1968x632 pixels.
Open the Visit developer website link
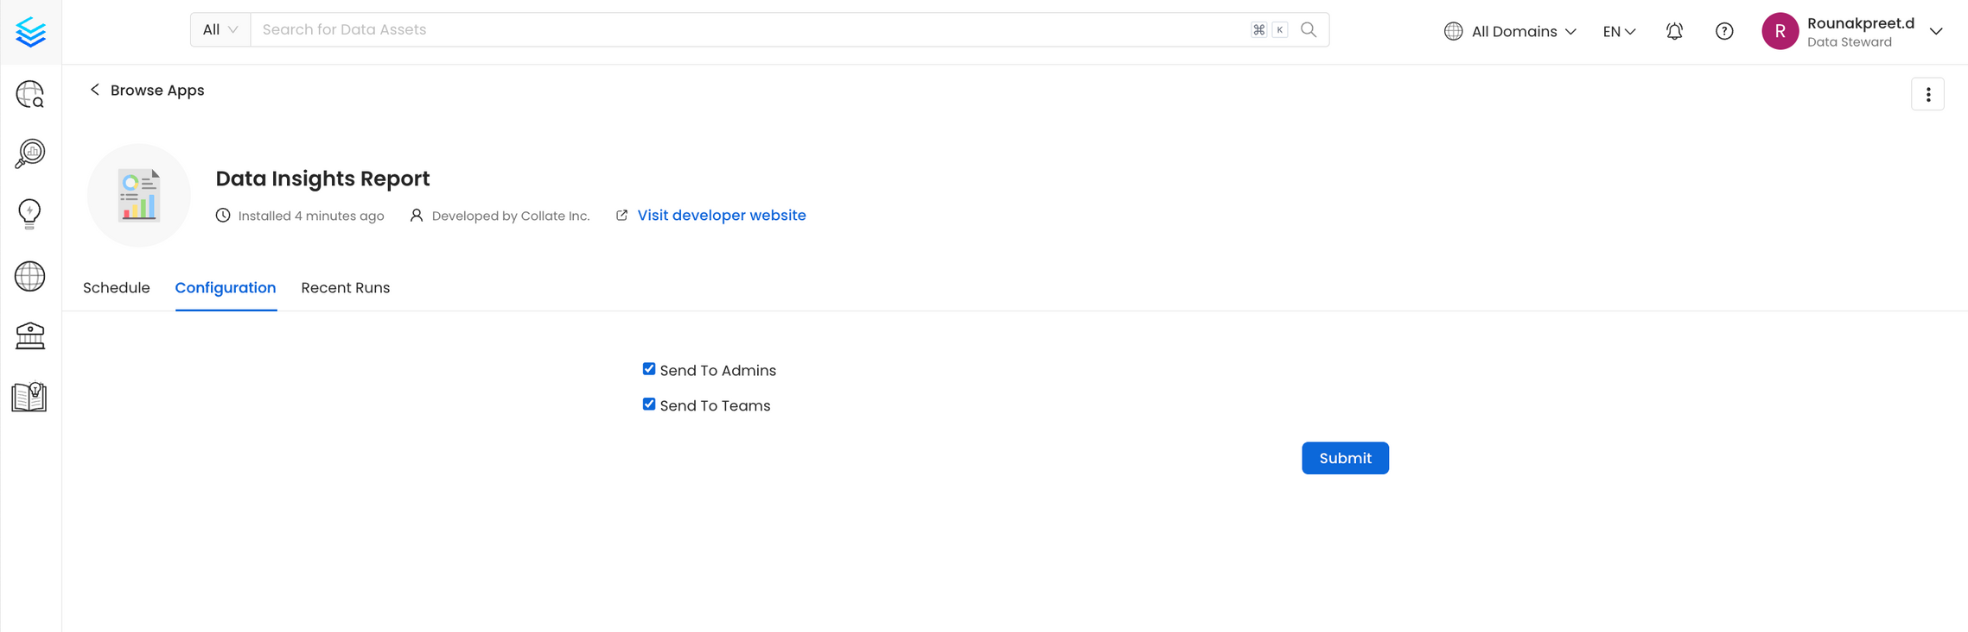(x=721, y=215)
